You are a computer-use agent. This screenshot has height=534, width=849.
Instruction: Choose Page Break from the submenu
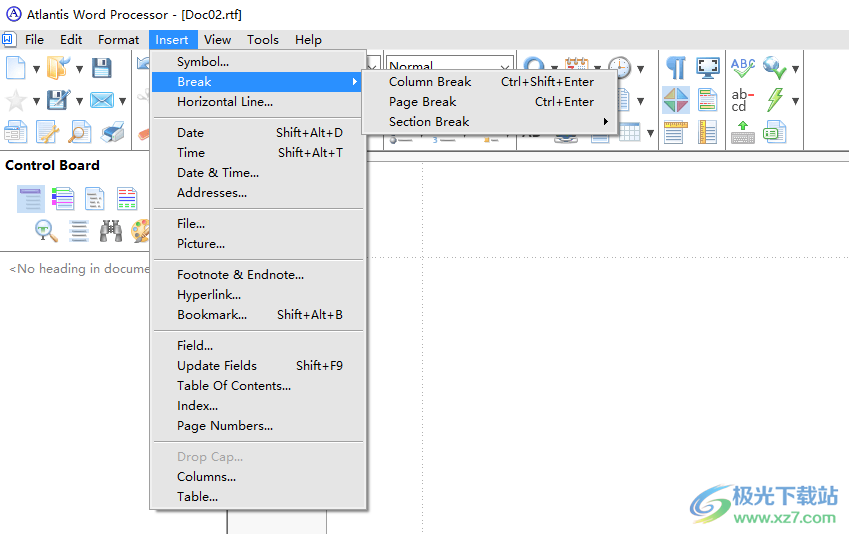tap(422, 102)
